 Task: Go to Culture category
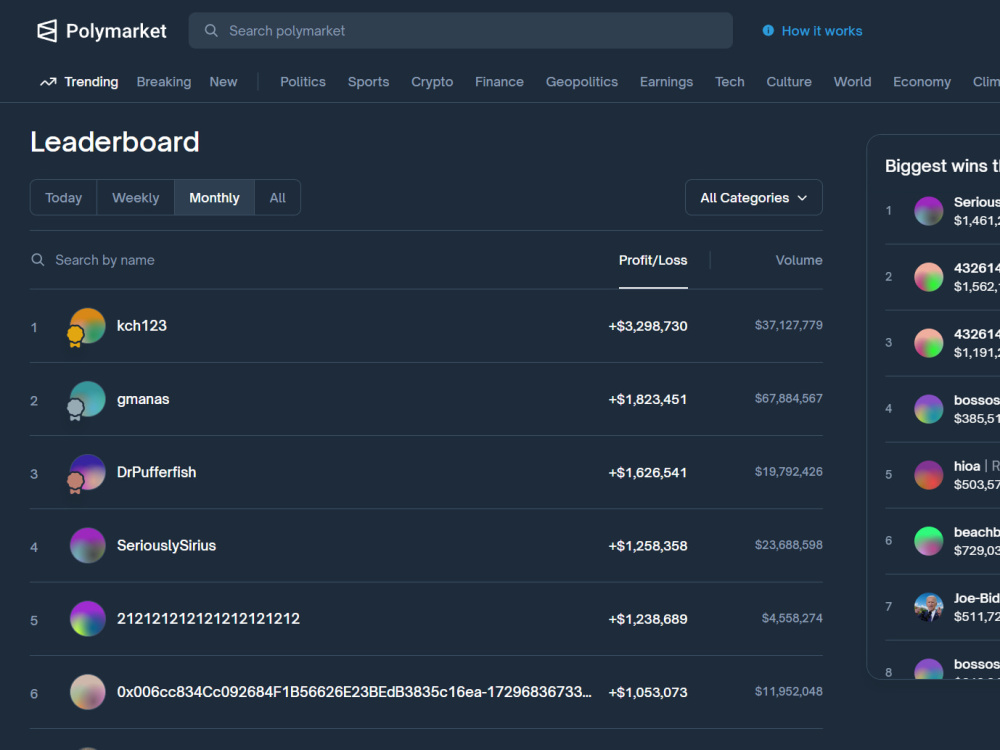789,82
